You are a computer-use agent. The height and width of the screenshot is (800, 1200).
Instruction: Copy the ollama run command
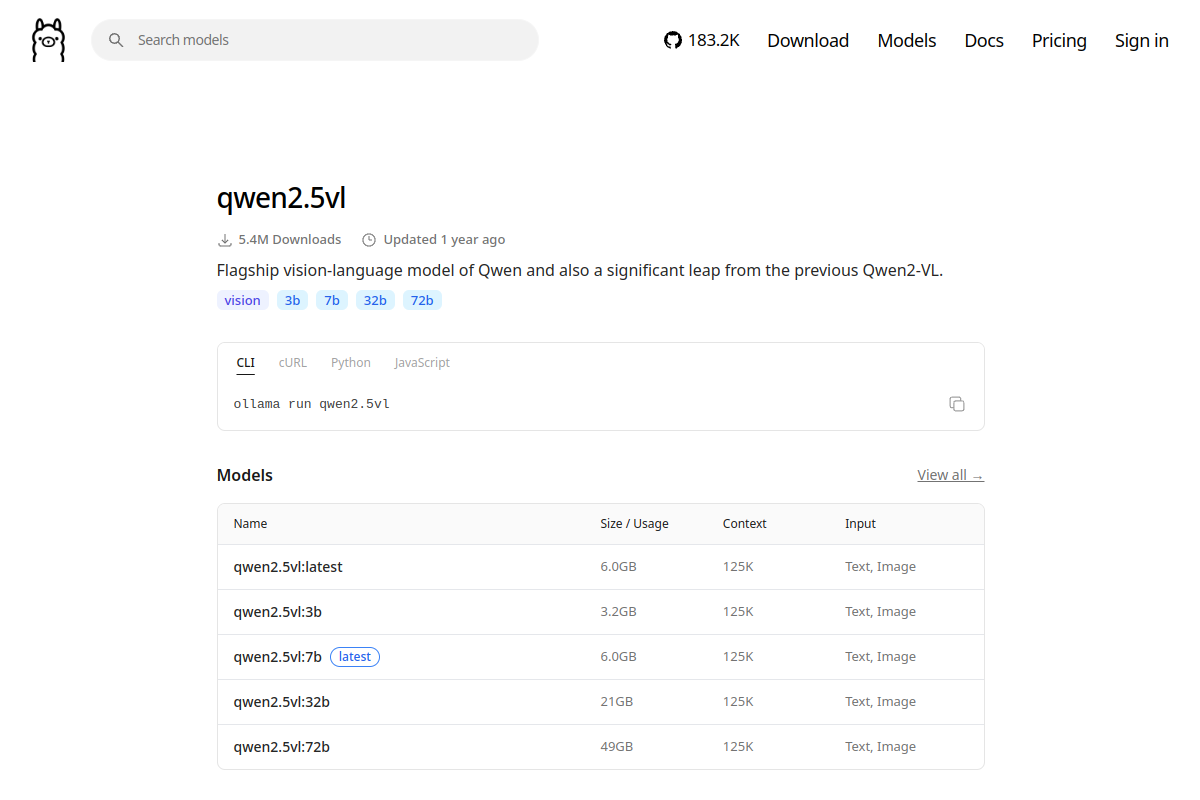pyautogui.click(x=957, y=404)
